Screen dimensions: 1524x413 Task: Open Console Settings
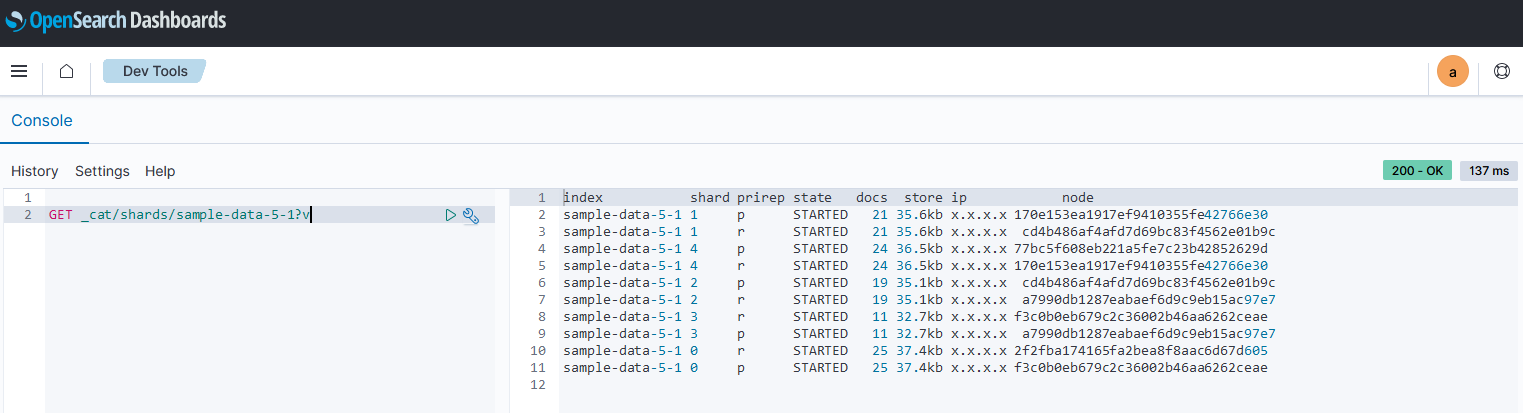pyautogui.click(x=102, y=171)
